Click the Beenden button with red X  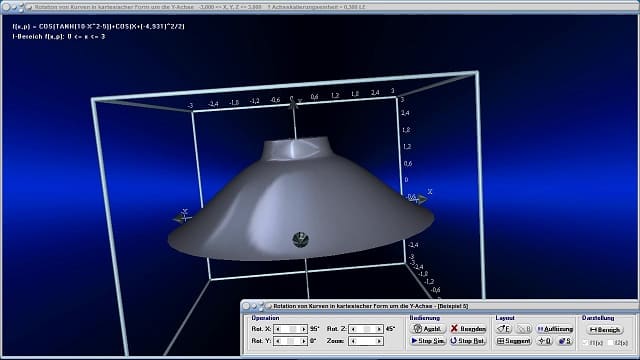coord(468,329)
